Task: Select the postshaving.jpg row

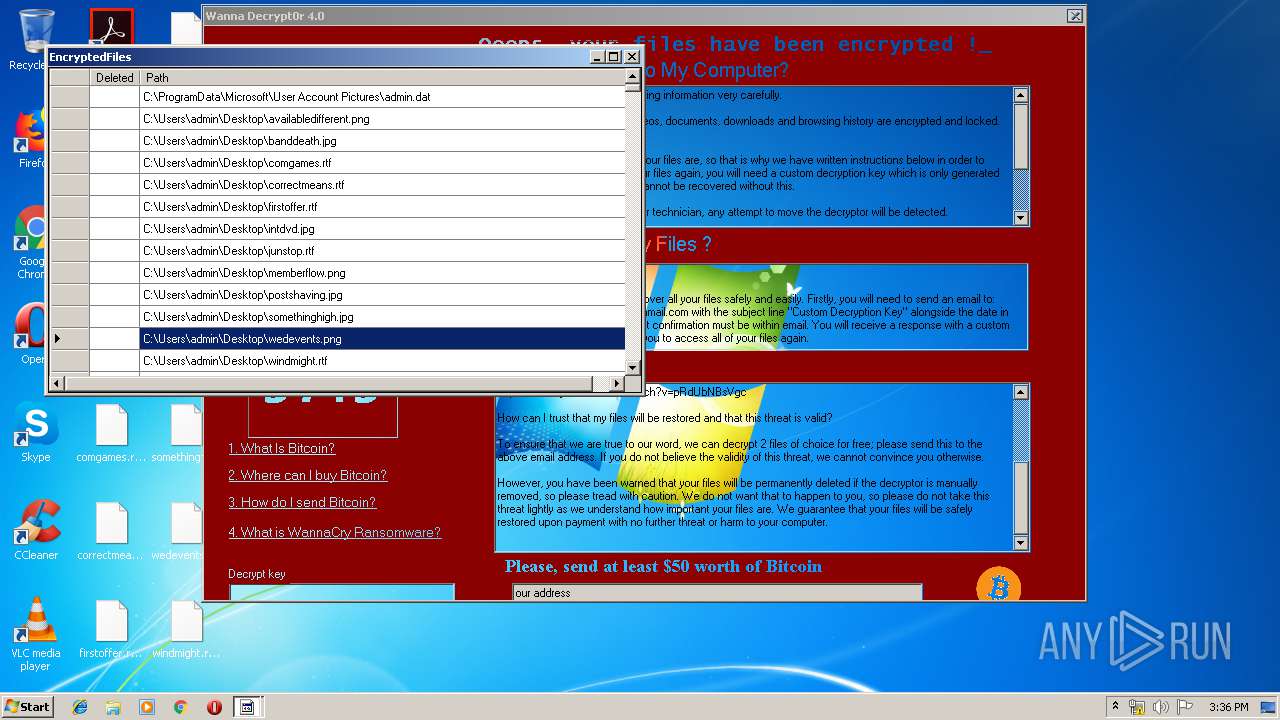Action: tap(382, 295)
